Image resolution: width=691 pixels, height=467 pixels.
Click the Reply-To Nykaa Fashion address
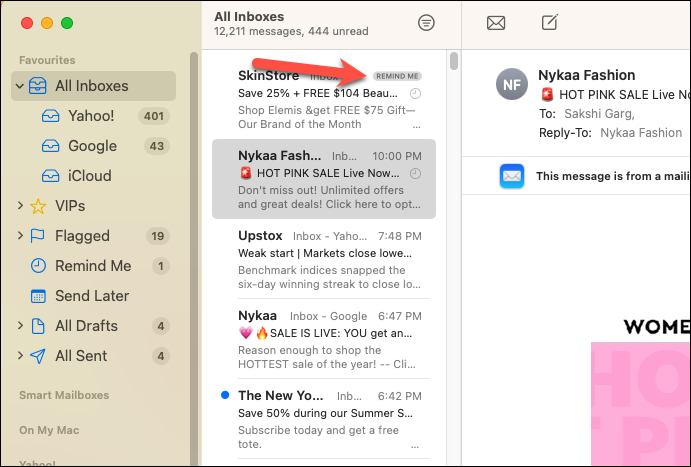click(641, 133)
